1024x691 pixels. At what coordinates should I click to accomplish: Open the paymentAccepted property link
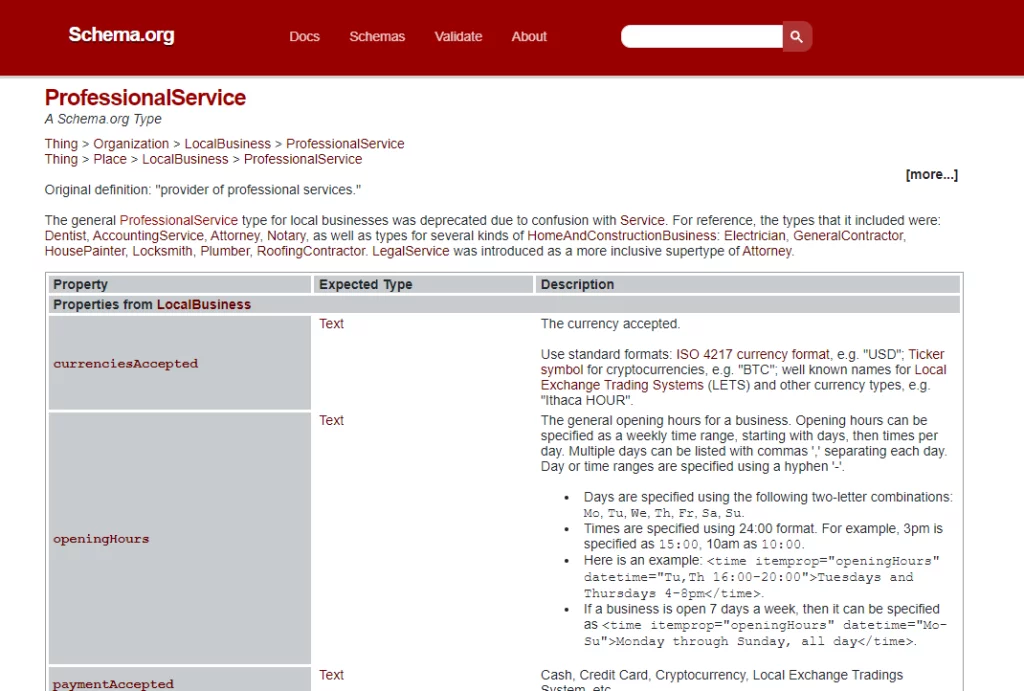click(114, 684)
